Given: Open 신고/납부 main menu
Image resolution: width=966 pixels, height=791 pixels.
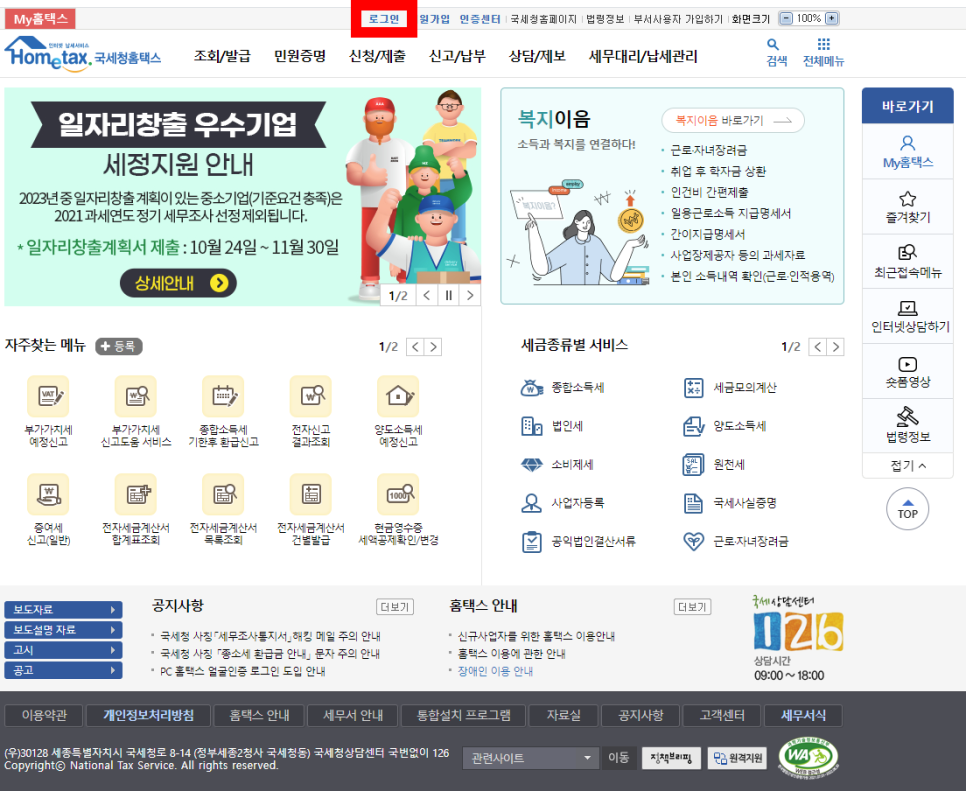Looking at the screenshot, I should (457, 56).
